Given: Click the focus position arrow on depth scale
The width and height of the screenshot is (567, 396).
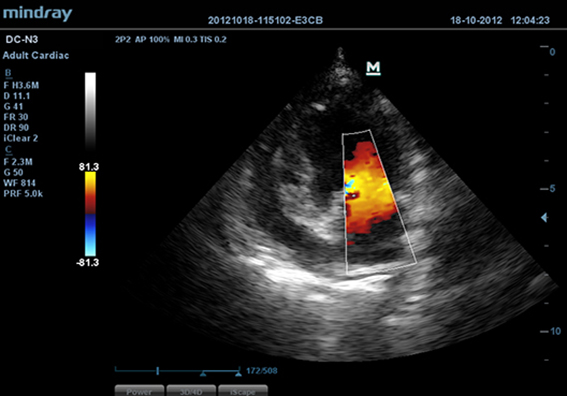Looking at the screenshot, I should pyautogui.click(x=545, y=217).
